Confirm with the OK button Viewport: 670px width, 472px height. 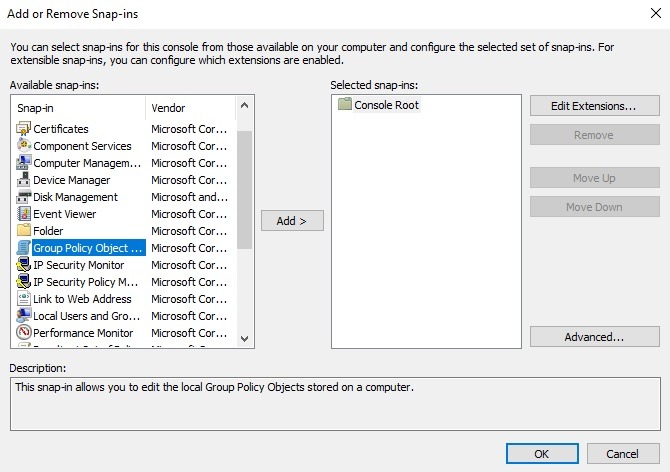pos(542,453)
